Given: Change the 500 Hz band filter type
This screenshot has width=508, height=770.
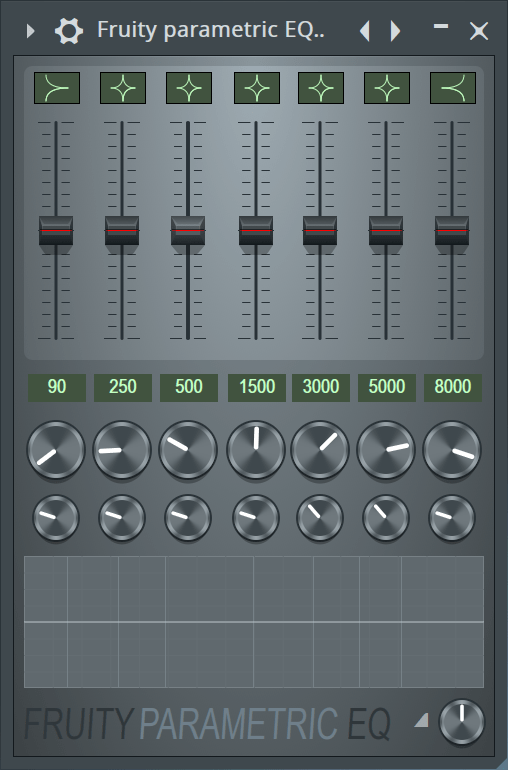Looking at the screenshot, I should pos(189,88).
